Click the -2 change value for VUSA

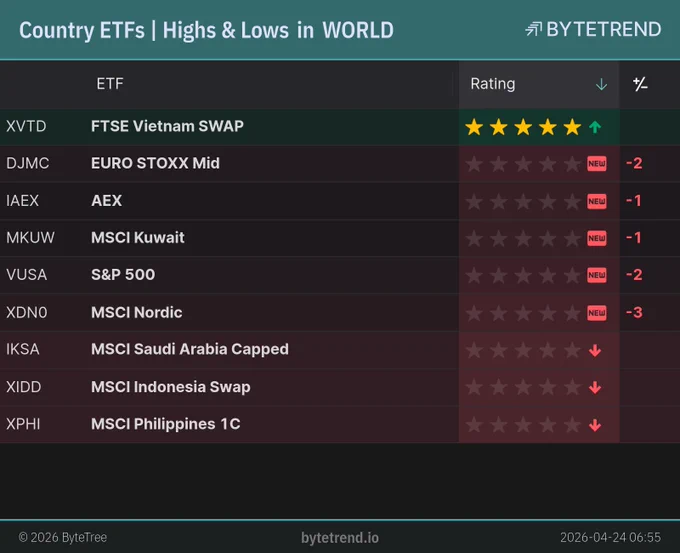(x=634, y=275)
